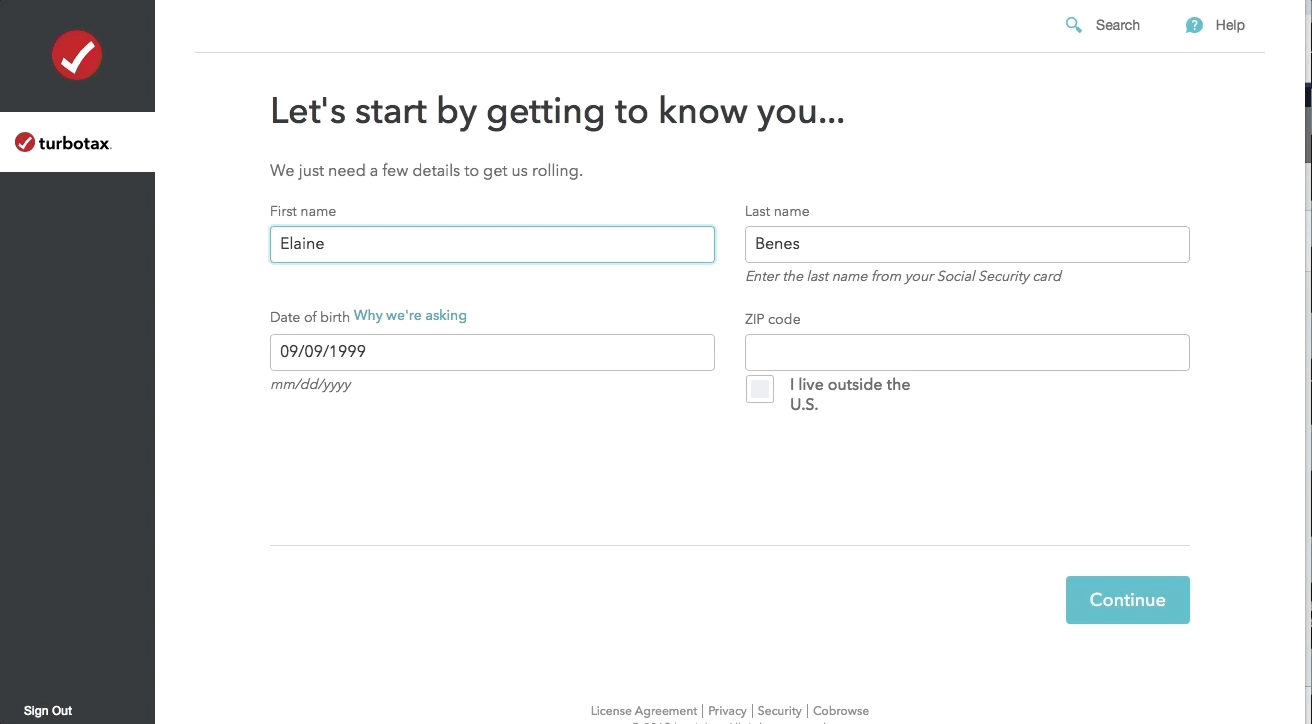1312x724 pixels.
Task: Focus the First name field
Action: pyautogui.click(x=492, y=244)
